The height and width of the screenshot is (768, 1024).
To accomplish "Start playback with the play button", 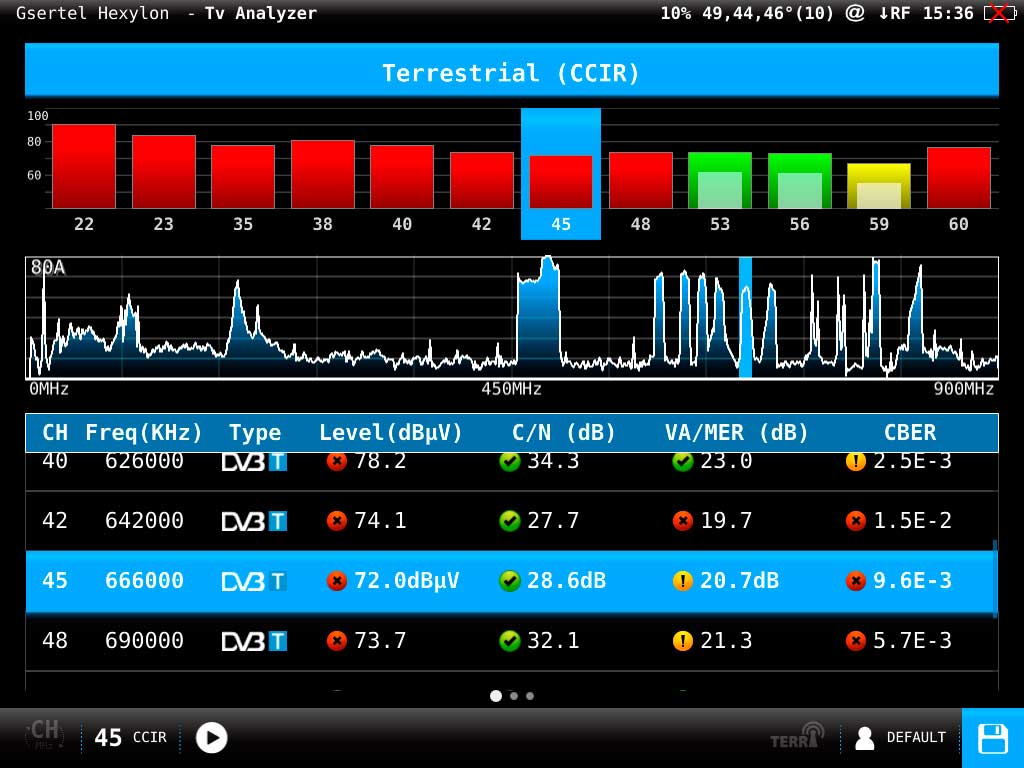I will click(212, 738).
